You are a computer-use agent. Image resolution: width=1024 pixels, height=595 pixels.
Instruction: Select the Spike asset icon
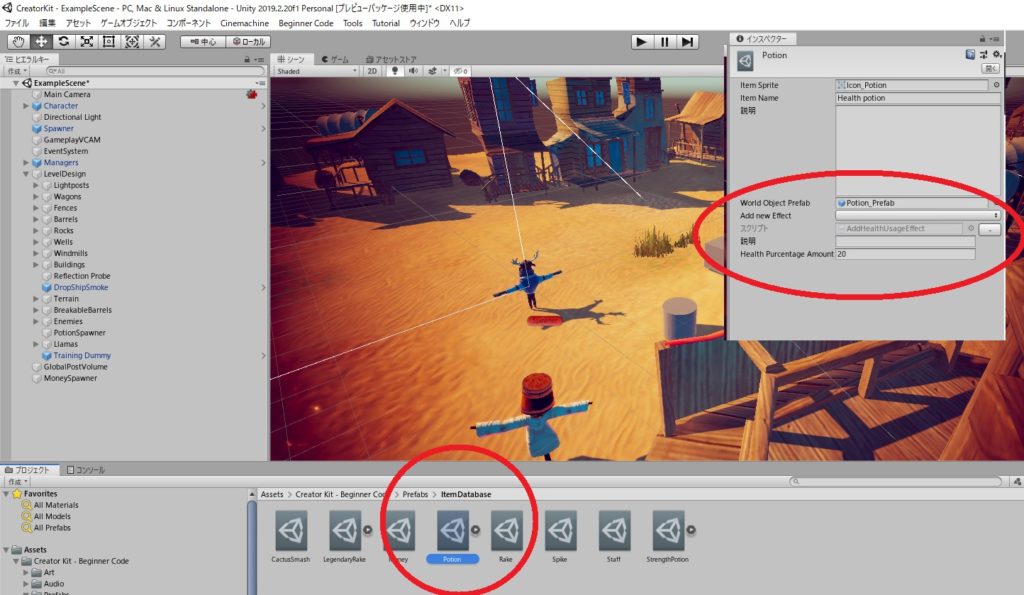point(560,530)
